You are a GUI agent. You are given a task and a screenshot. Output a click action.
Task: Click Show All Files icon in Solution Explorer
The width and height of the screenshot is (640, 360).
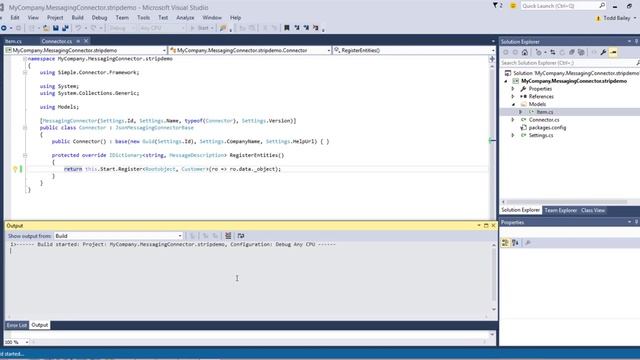[581, 52]
